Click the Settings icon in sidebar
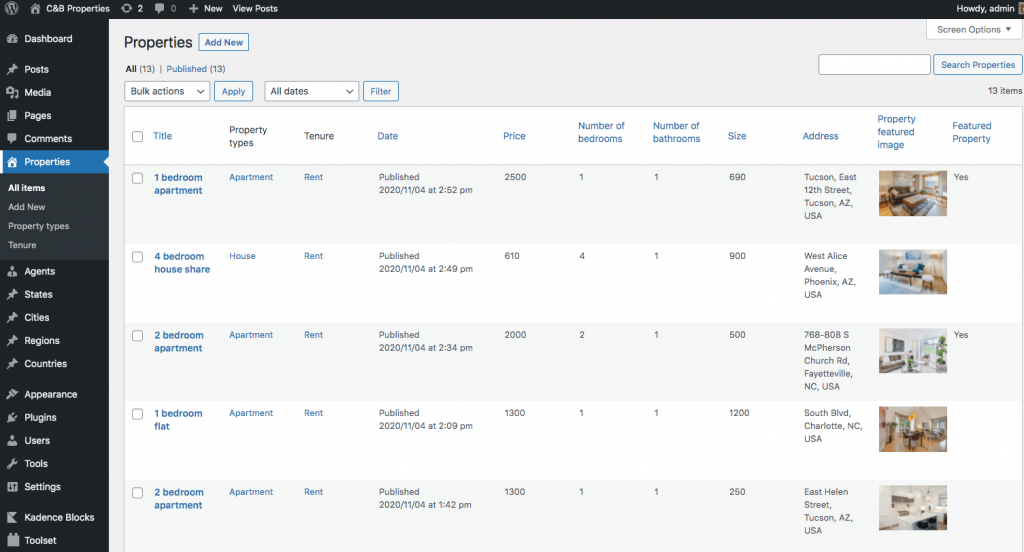 [x=12, y=487]
